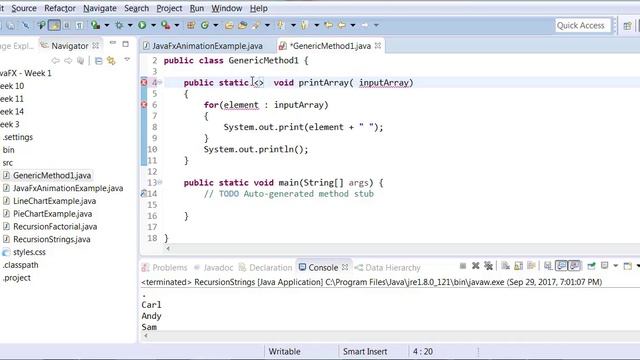Select styles.css file in Navigator

[29, 252]
